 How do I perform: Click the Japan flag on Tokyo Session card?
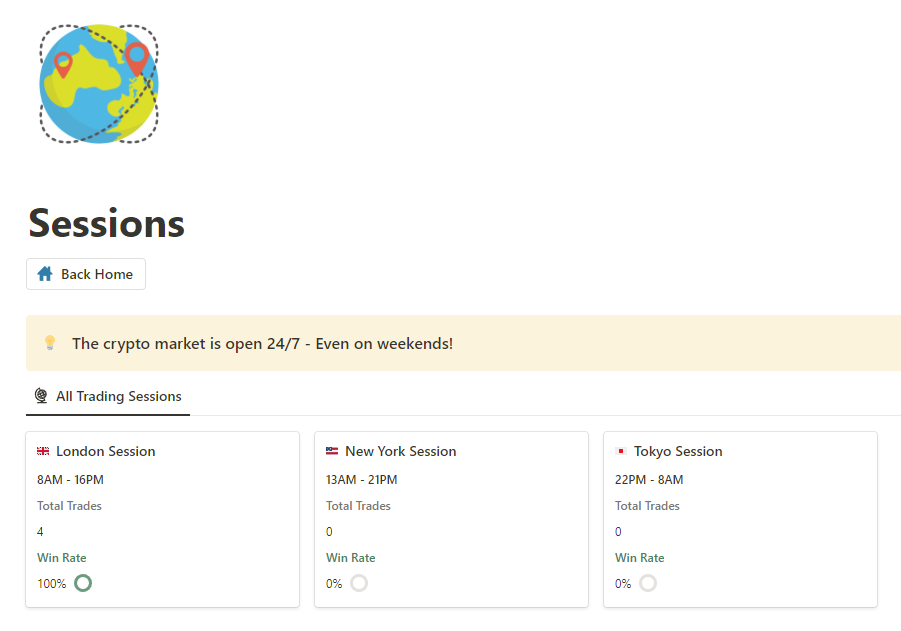[619, 450]
